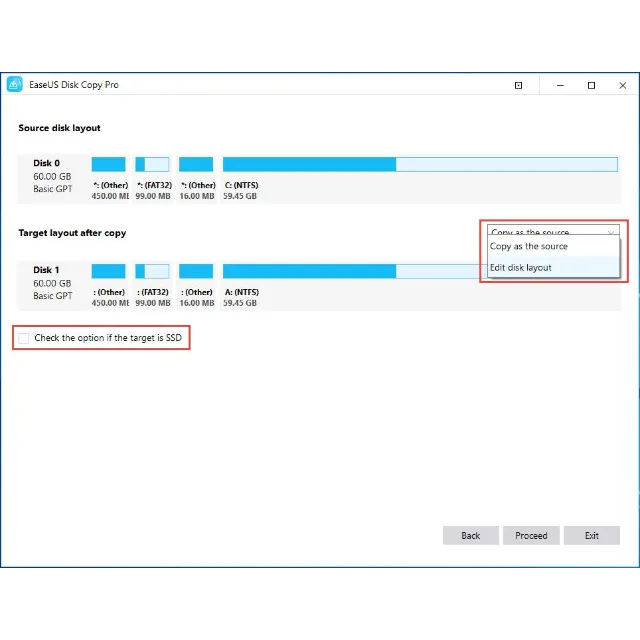Select Disk 1 FAT32 99 MB partition
The image size is (640, 640).
(153, 271)
